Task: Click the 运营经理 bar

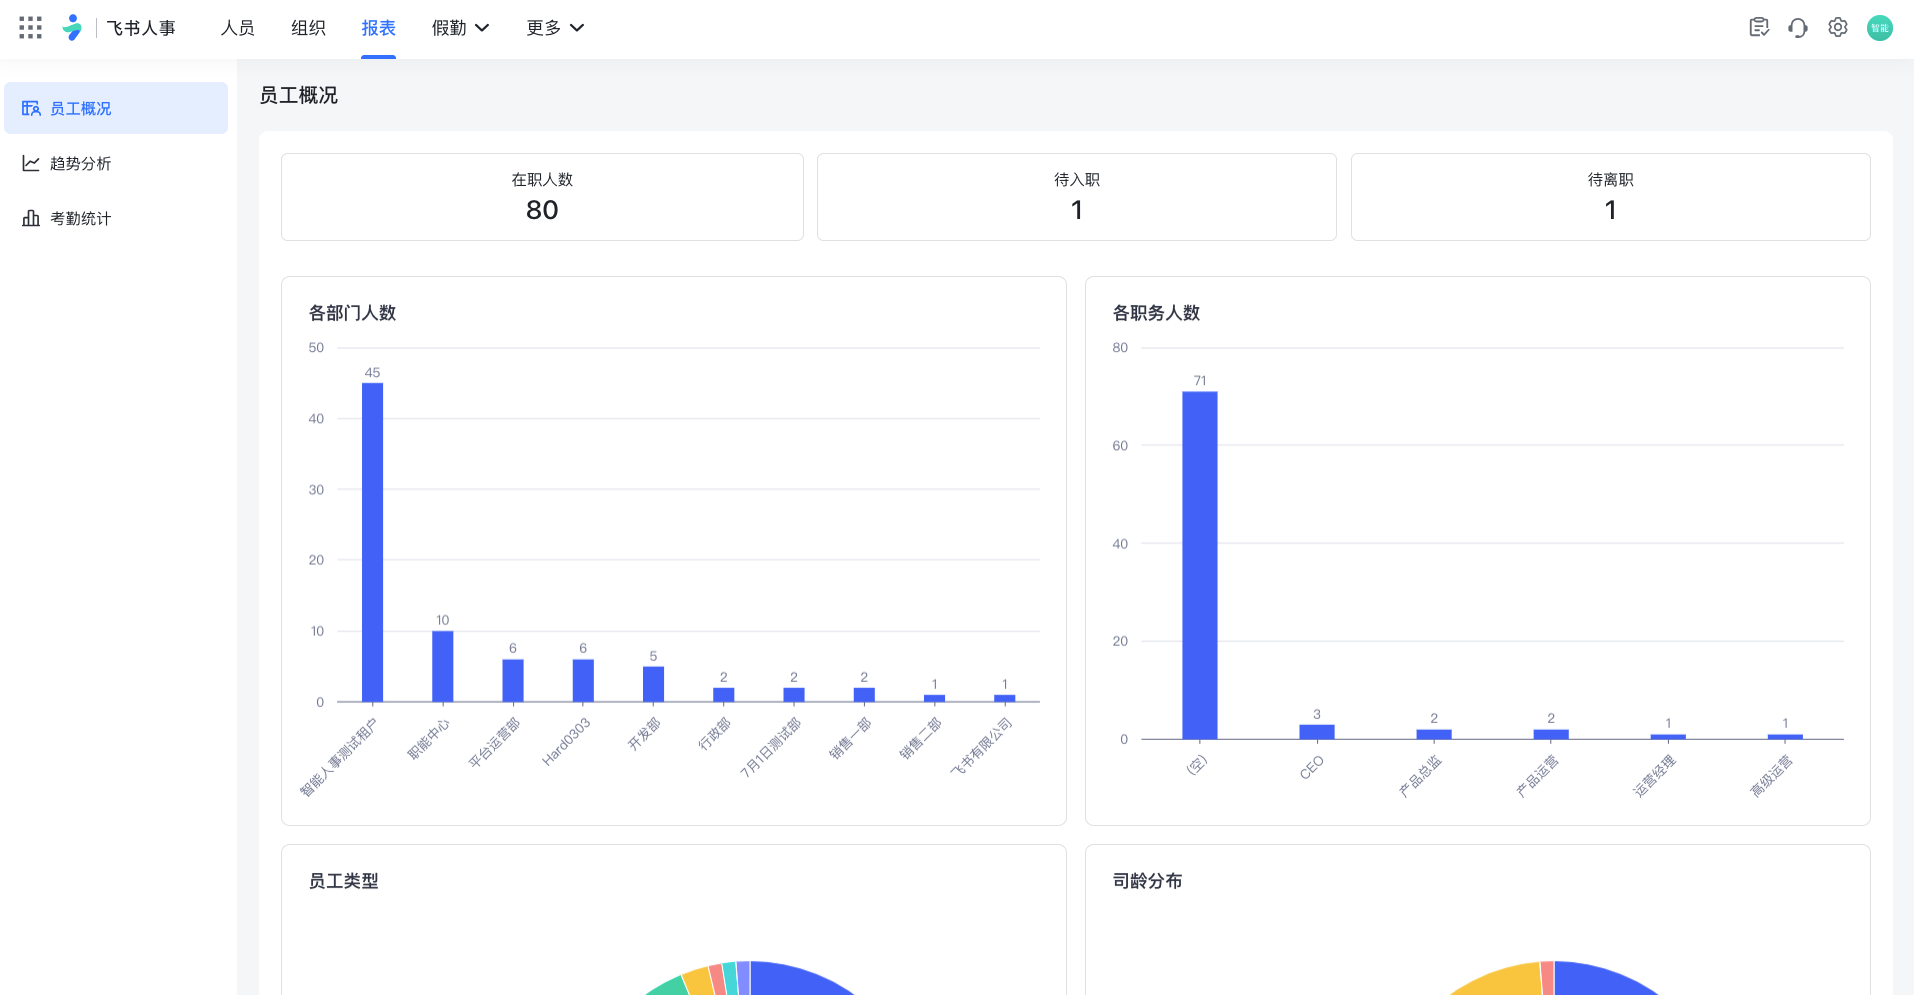Action: click(x=1668, y=737)
